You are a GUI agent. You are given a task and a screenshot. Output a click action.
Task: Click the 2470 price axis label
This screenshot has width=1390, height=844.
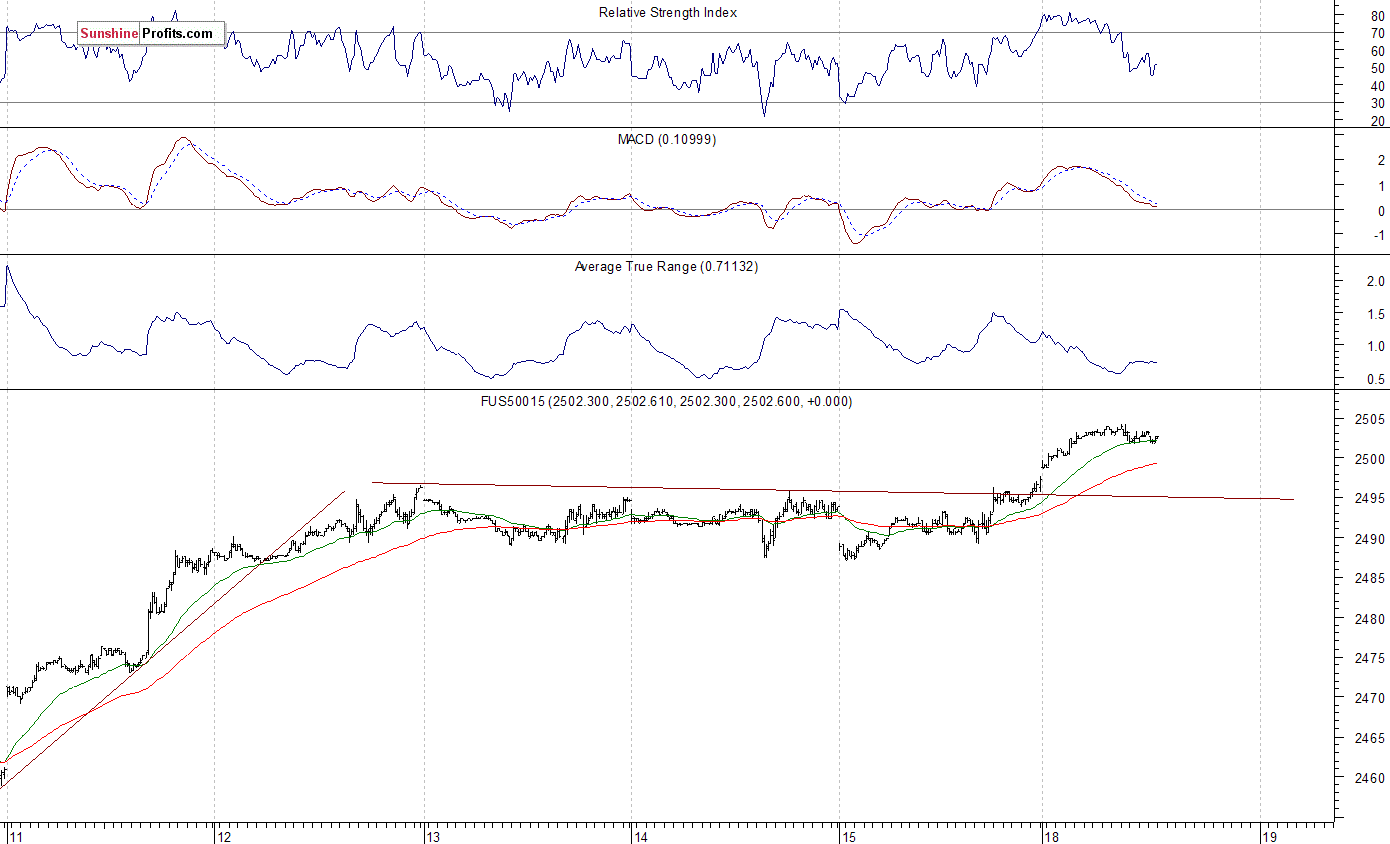(x=1368, y=698)
